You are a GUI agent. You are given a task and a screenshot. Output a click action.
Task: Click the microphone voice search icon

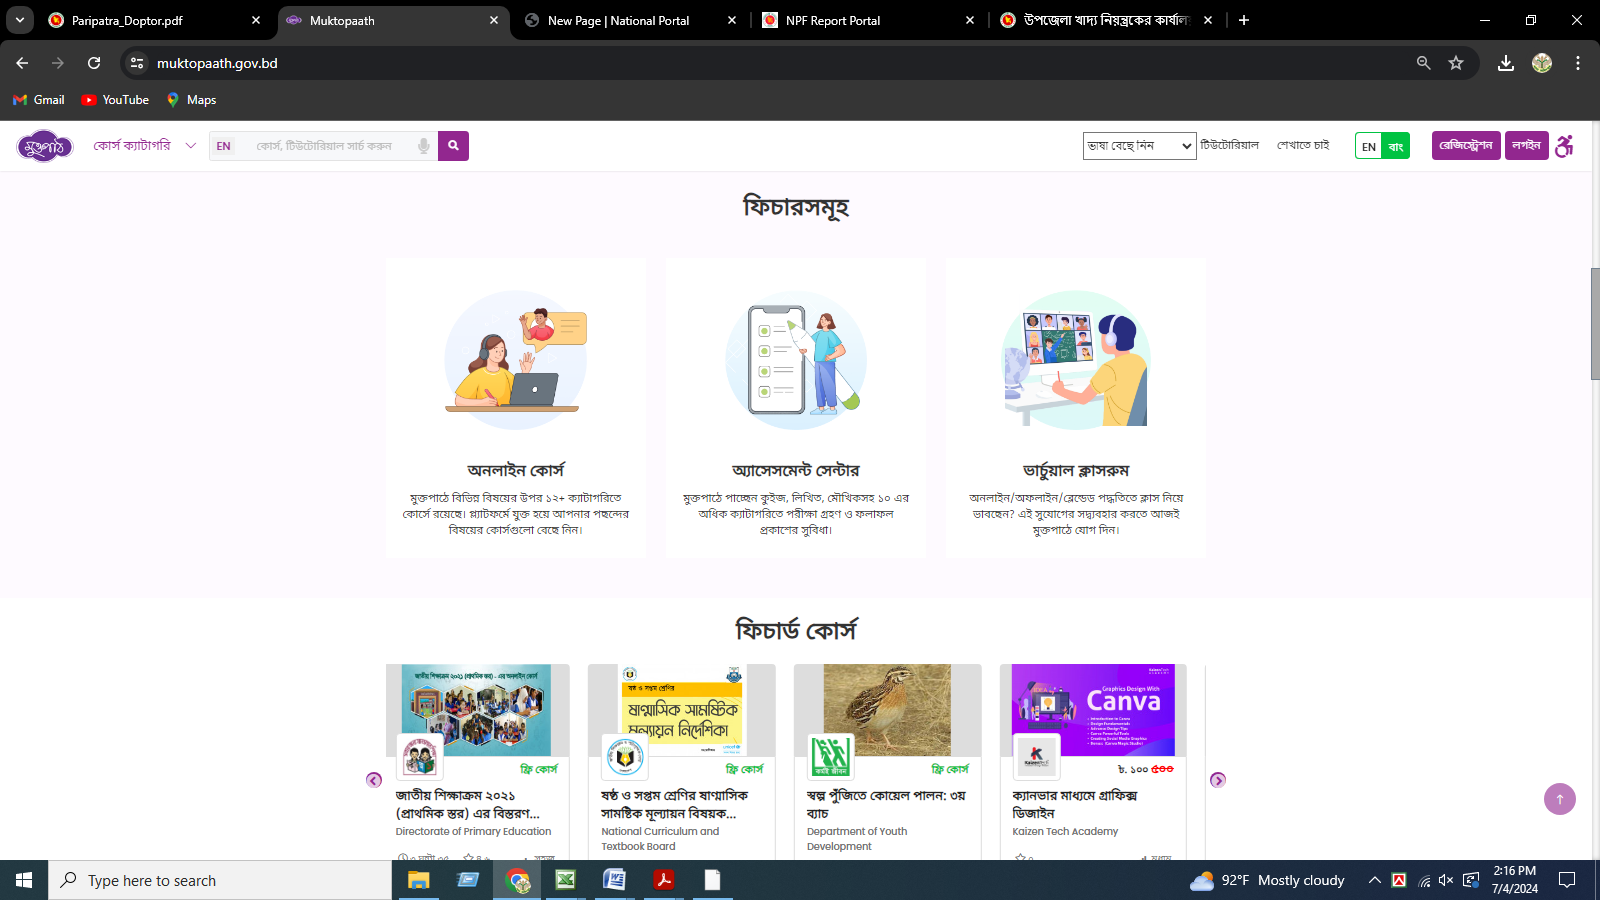point(424,146)
